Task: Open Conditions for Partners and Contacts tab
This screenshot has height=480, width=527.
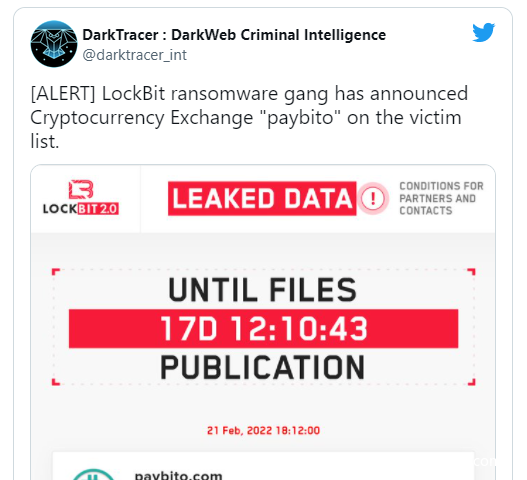Action: [x=441, y=198]
